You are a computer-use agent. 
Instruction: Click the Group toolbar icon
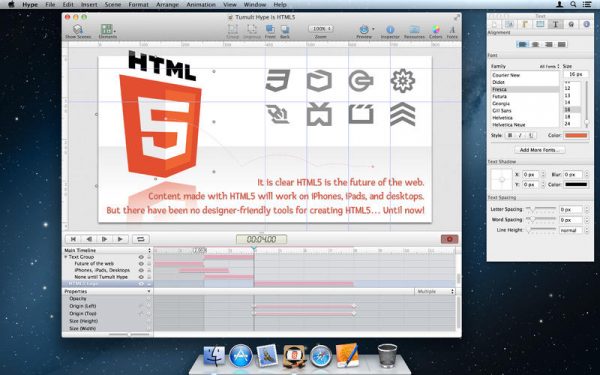pyautogui.click(x=233, y=29)
